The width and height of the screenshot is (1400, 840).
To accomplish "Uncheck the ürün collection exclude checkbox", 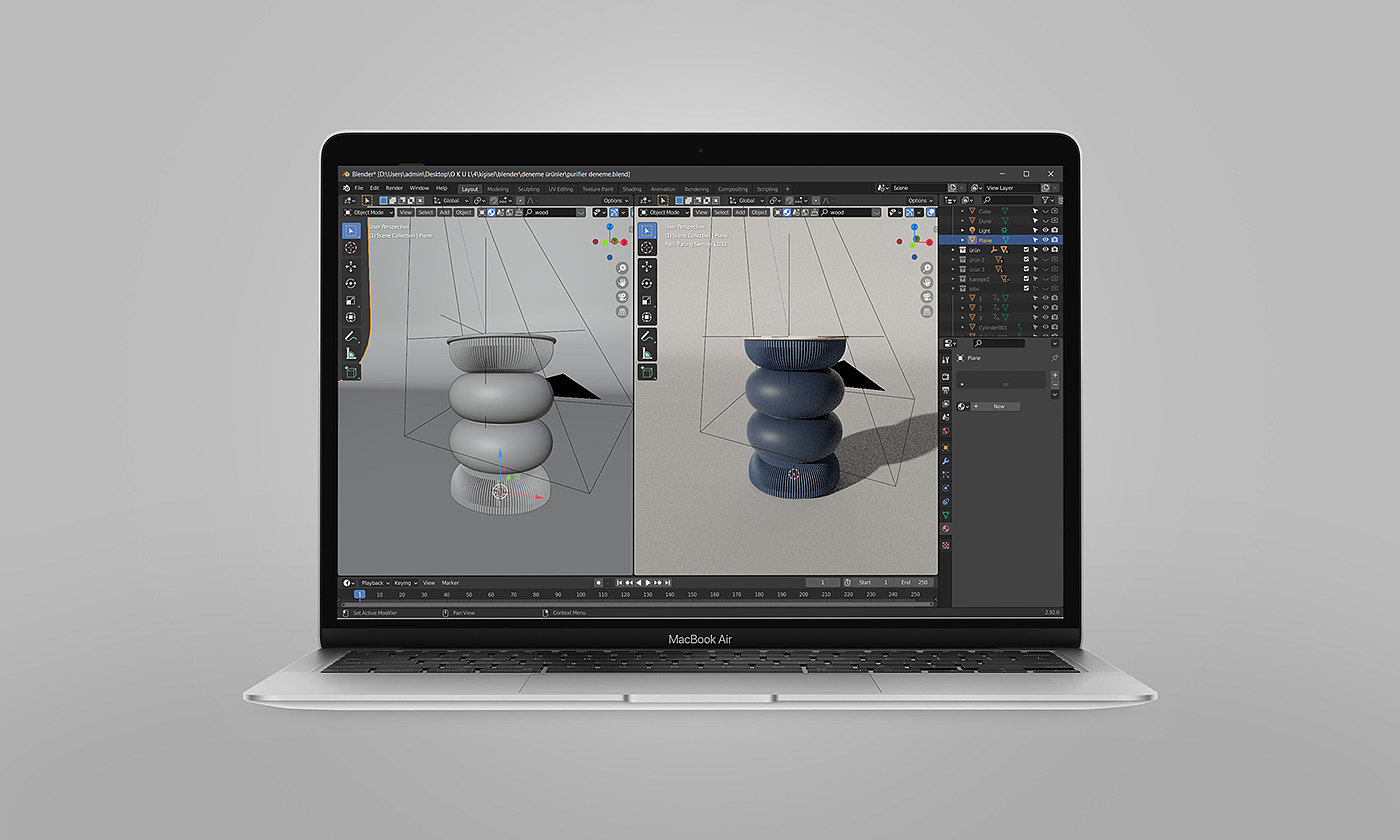I will pos(1026,250).
